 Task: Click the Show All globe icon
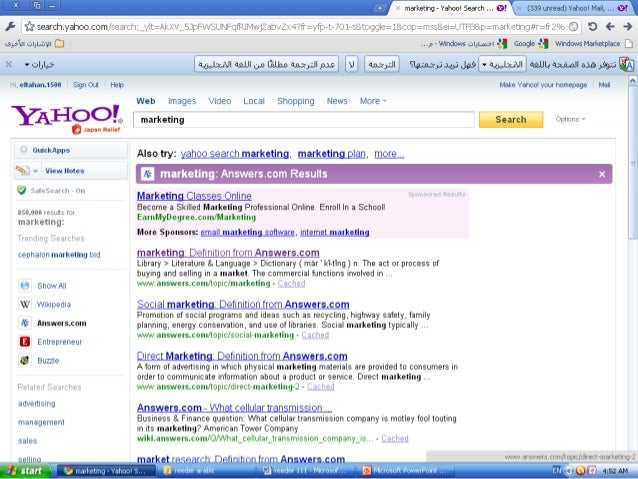tap(25, 285)
